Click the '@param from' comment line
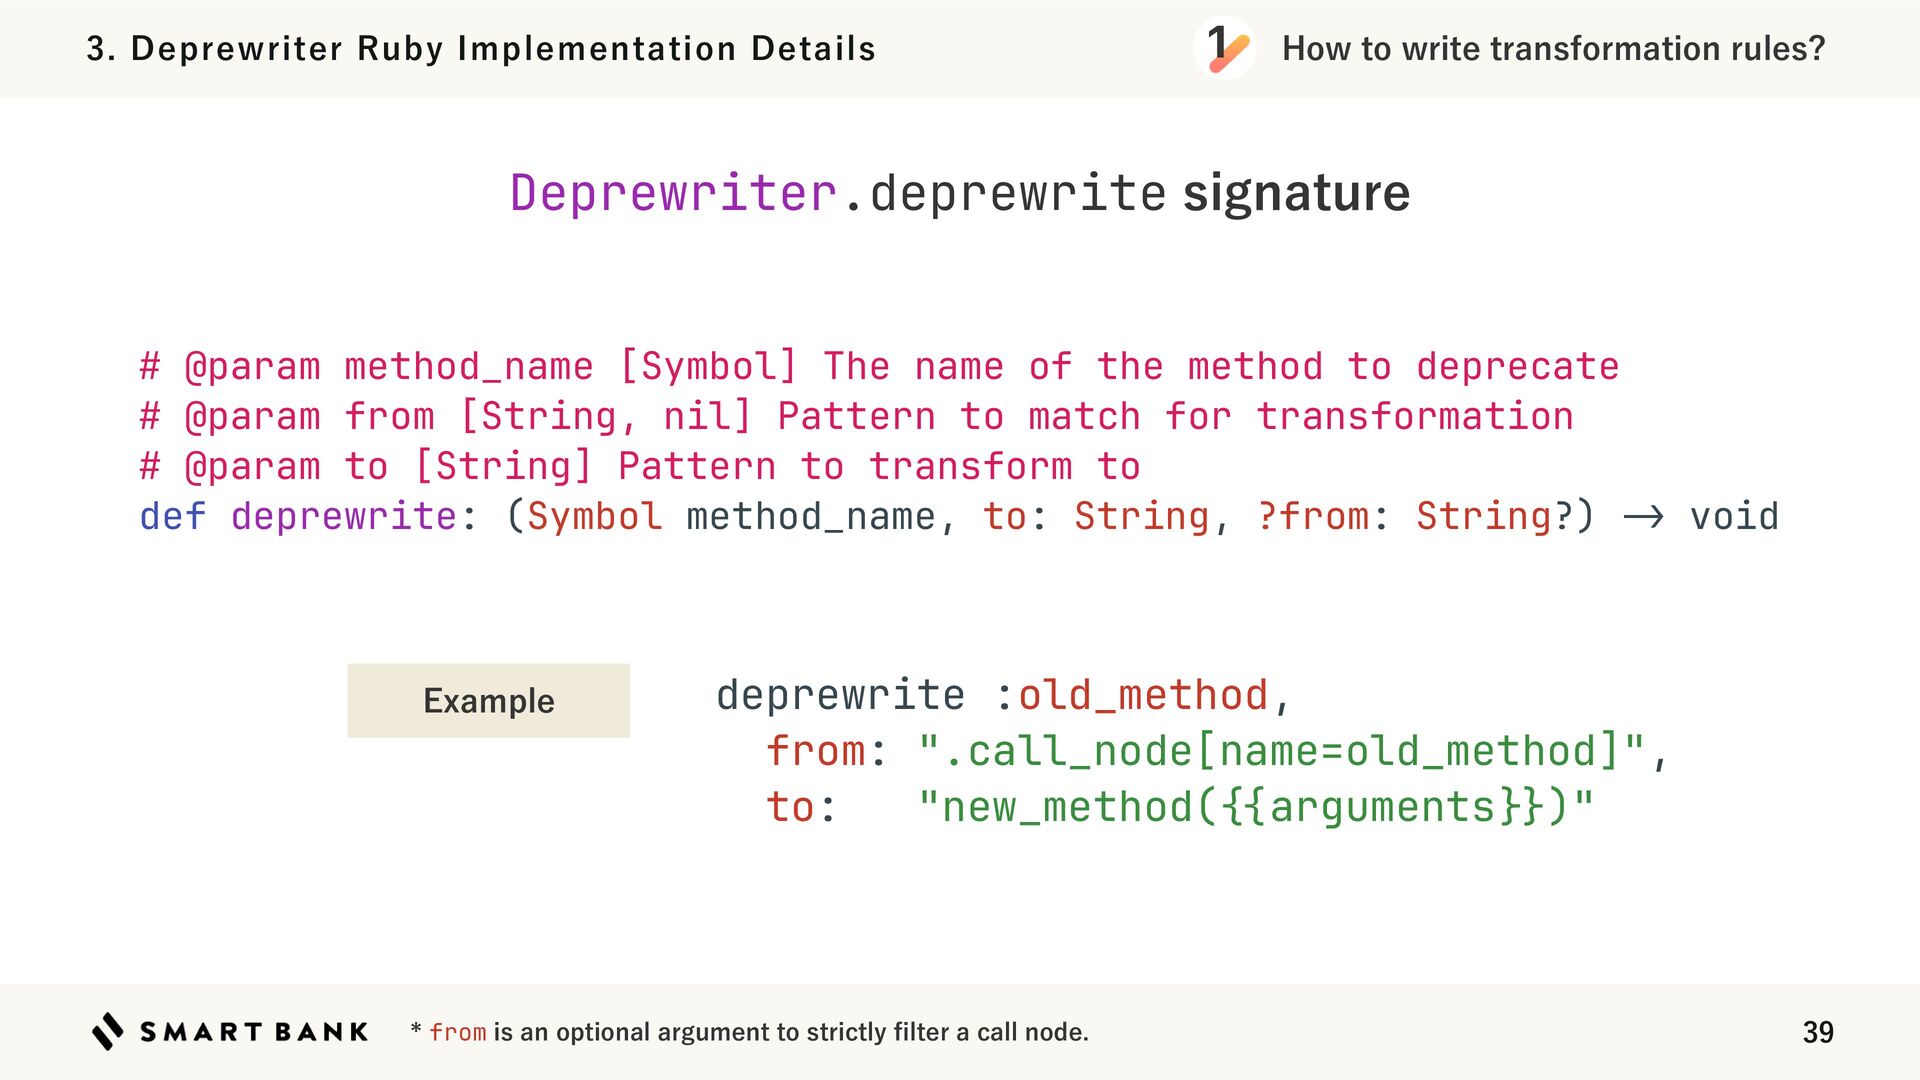 856,416
